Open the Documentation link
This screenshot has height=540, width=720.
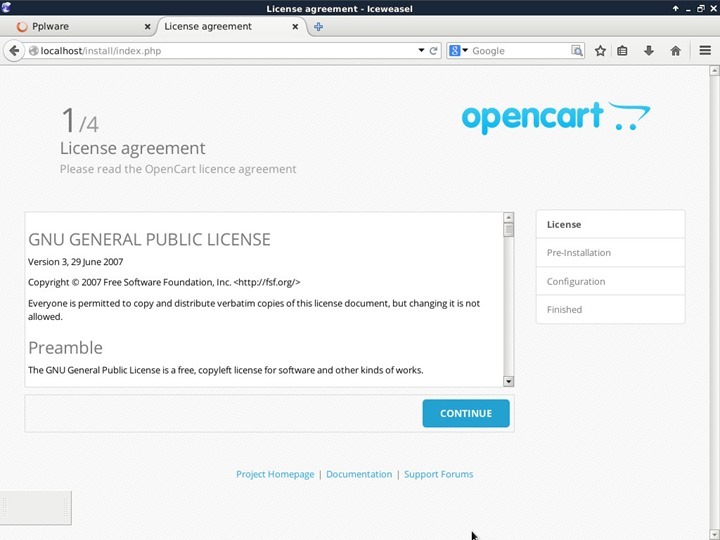[359, 474]
